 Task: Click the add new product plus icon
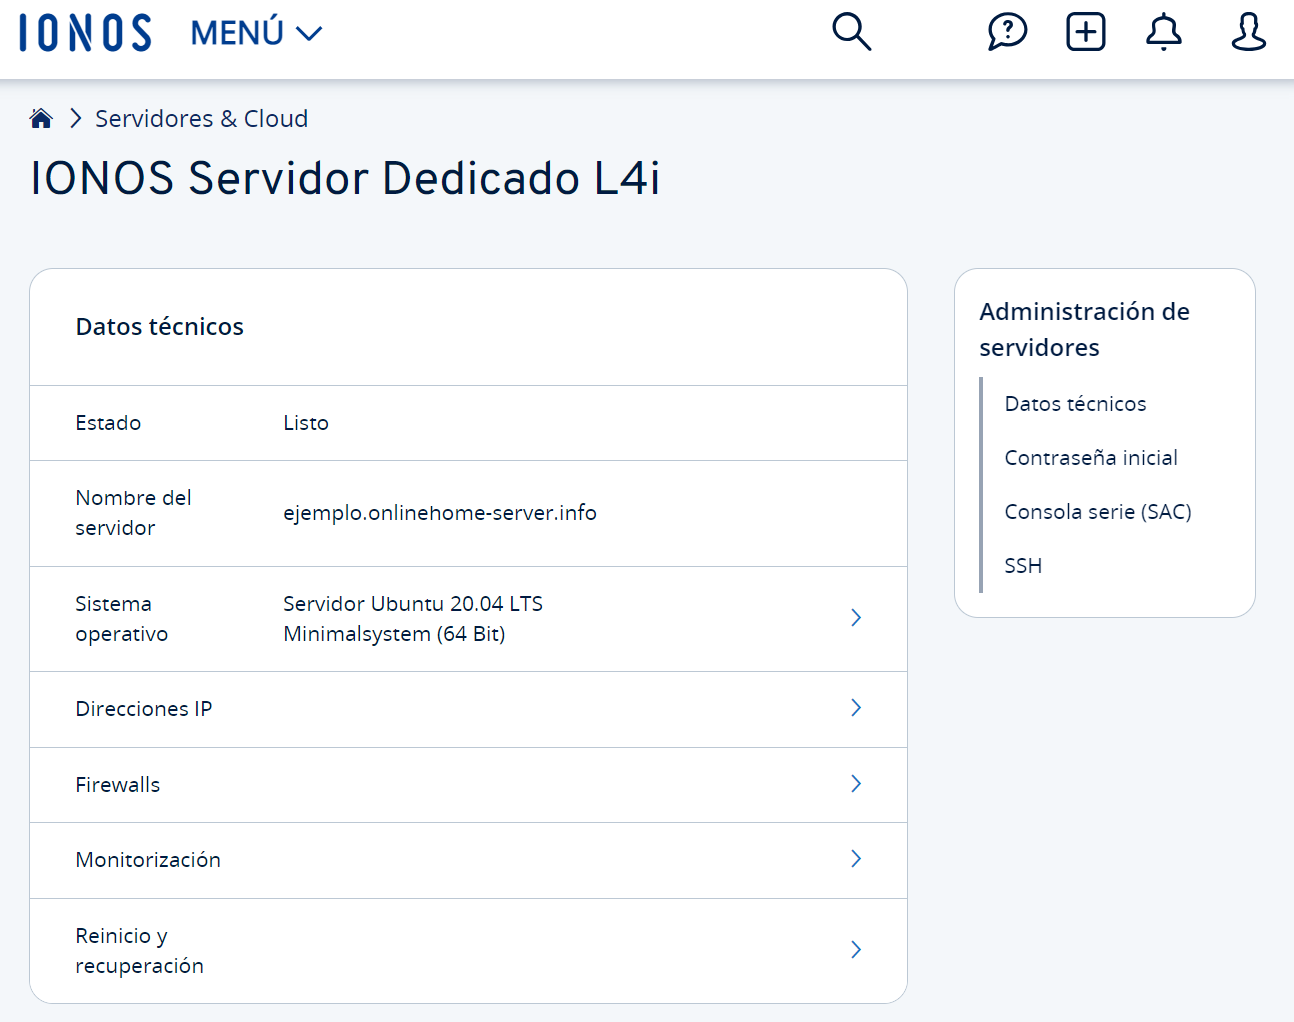coord(1086,32)
